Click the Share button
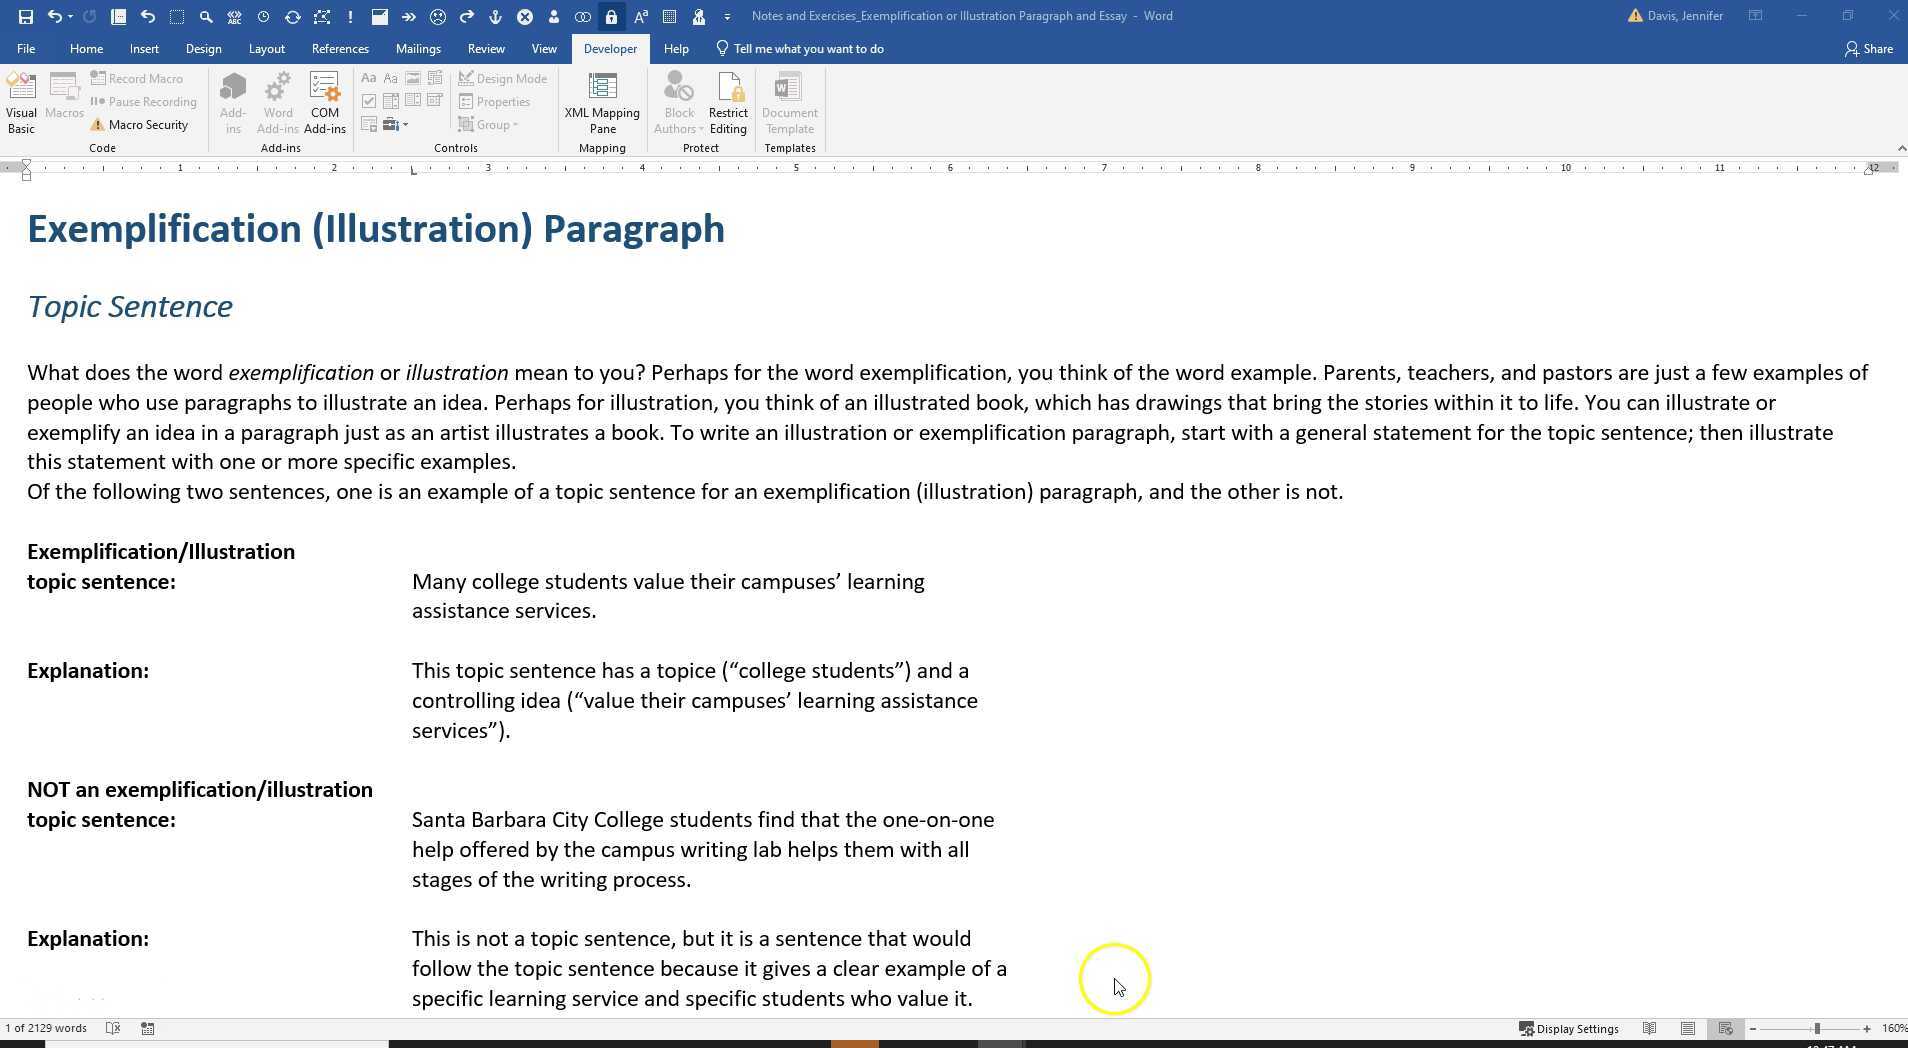Image resolution: width=1908 pixels, height=1048 pixels. pyautogui.click(x=1869, y=48)
